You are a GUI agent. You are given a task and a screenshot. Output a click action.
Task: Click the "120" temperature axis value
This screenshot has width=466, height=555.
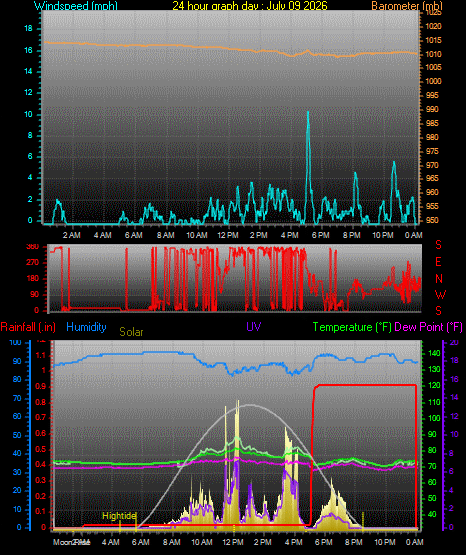[x=435, y=386]
